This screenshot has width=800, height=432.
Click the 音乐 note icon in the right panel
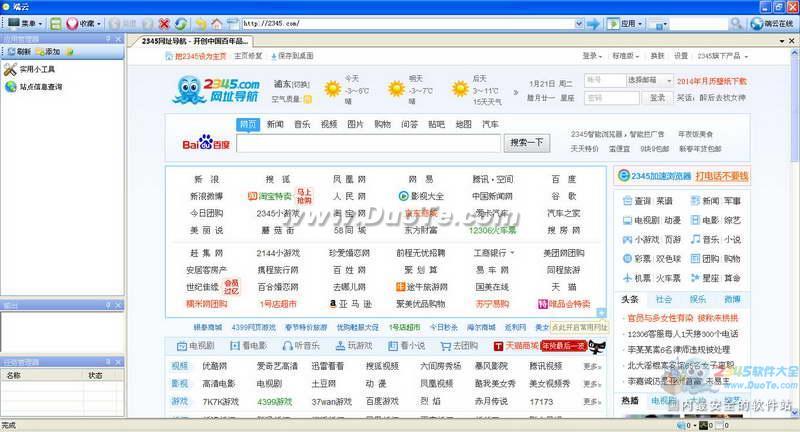click(695, 239)
